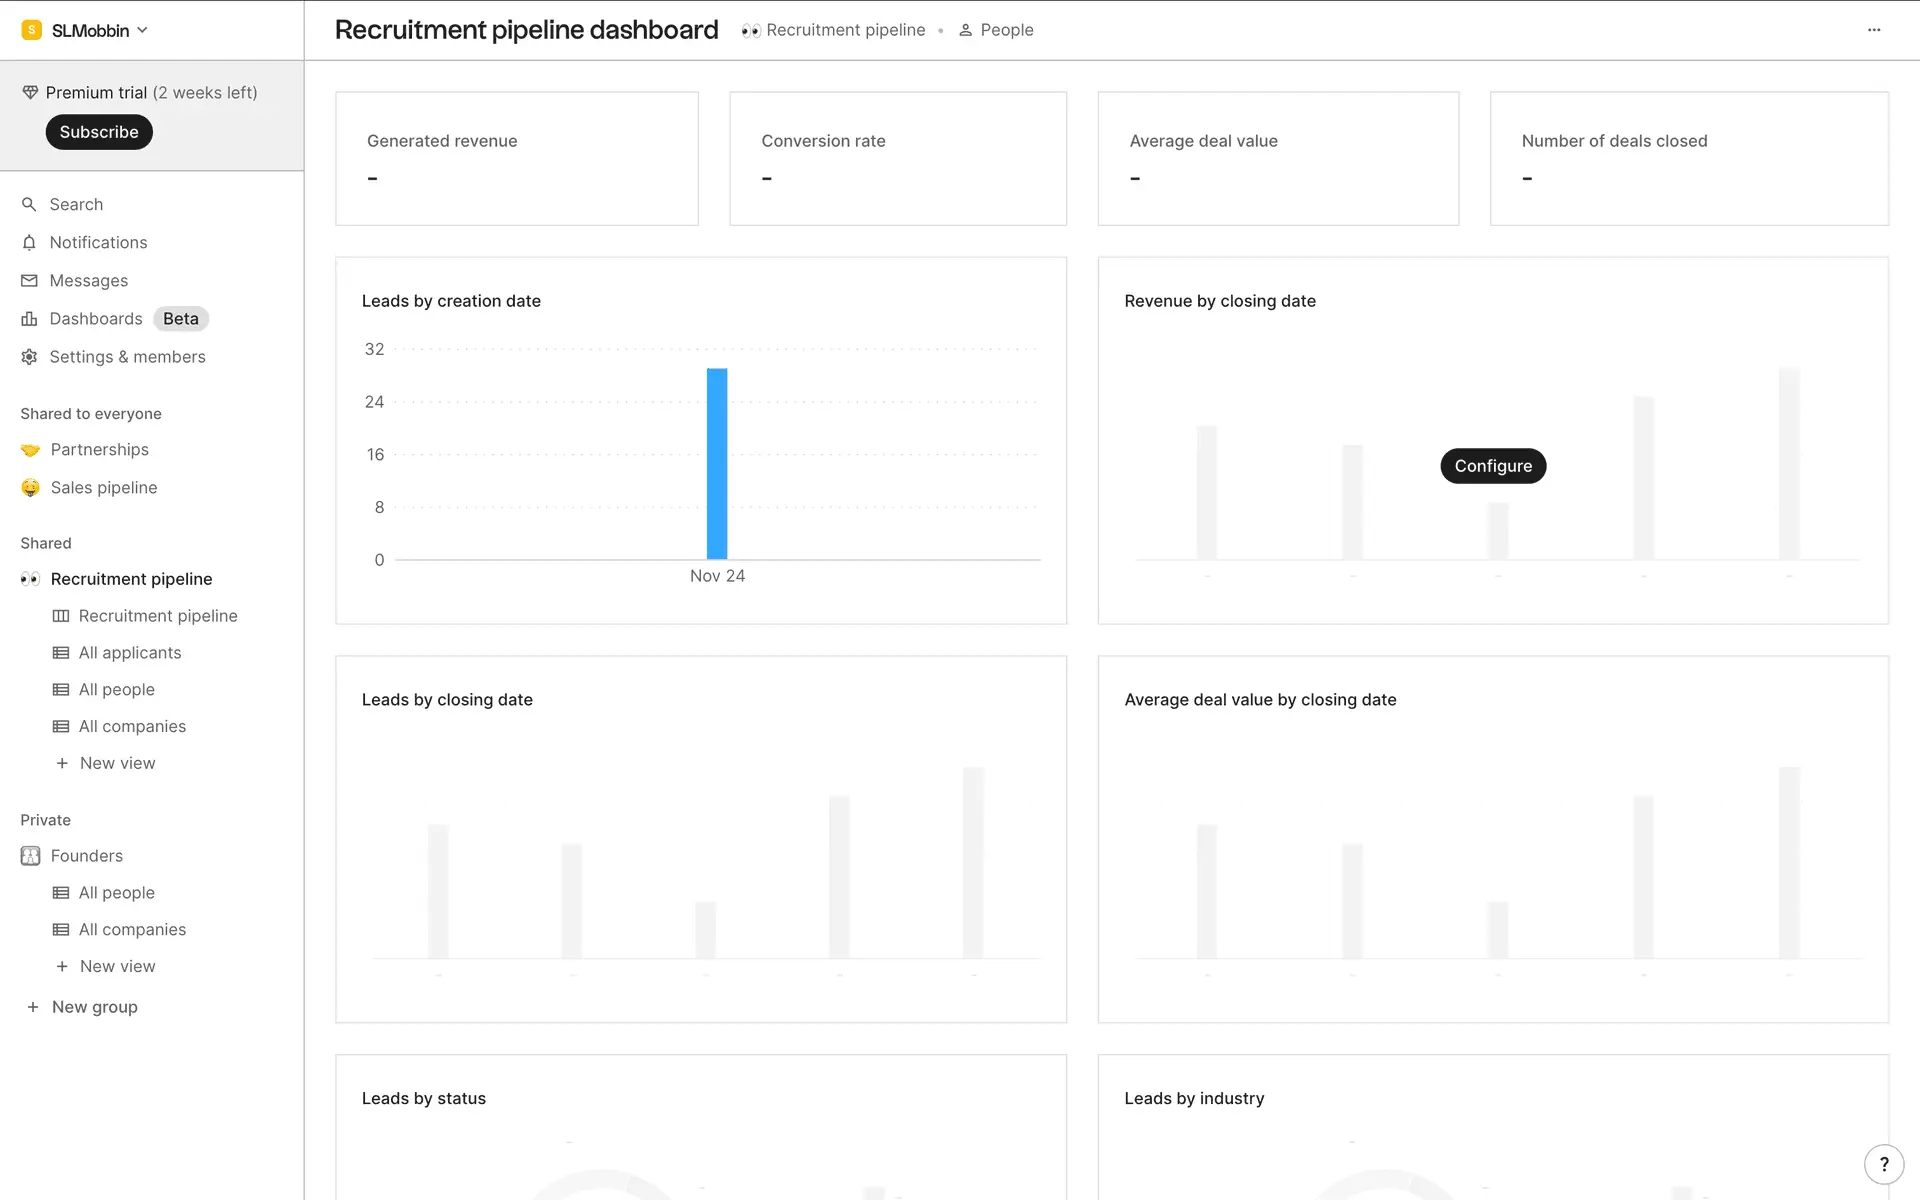1920x1200 pixels.
Task: Open the three-dot menu at top right
Action: click(1874, 30)
